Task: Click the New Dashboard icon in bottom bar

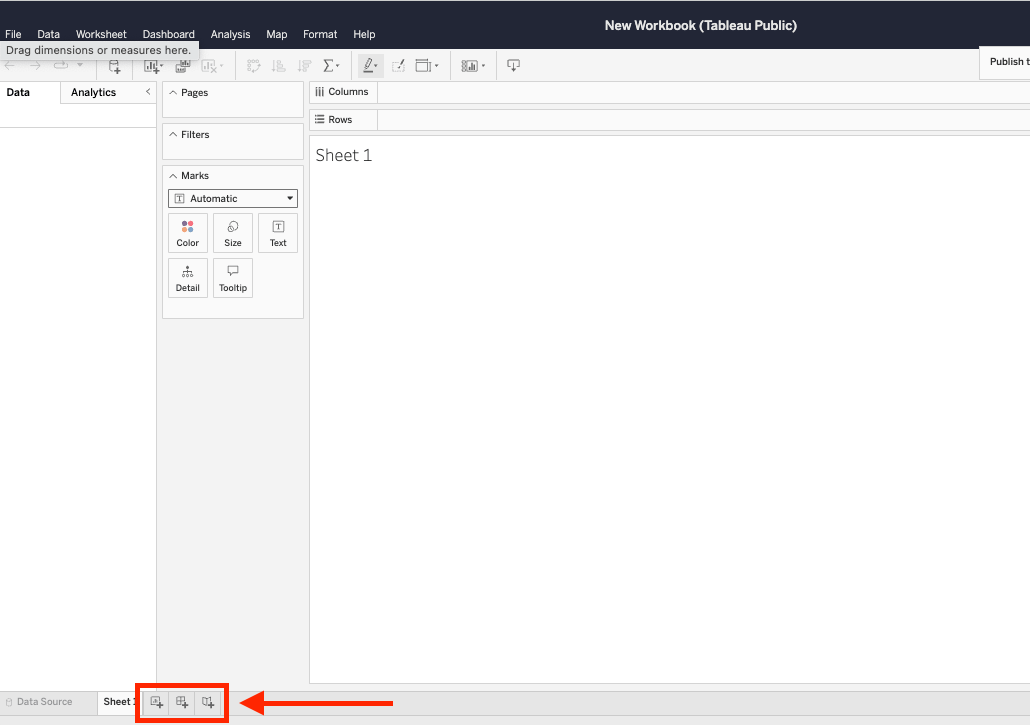Action: [x=182, y=702]
